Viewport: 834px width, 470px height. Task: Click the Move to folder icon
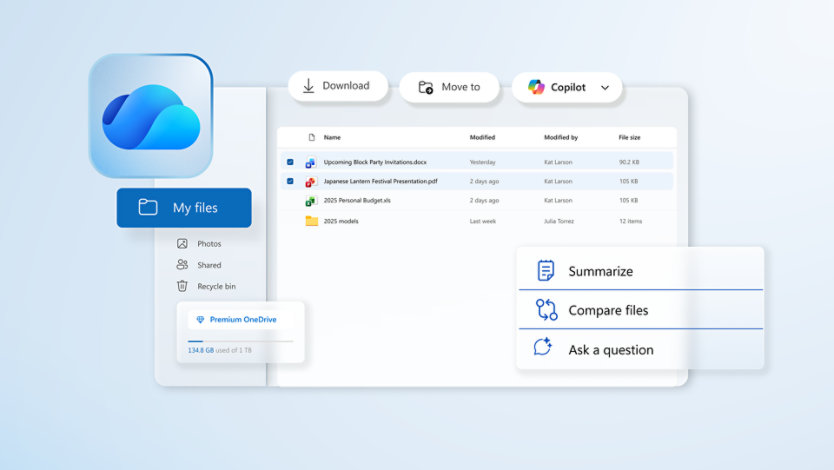(x=426, y=87)
